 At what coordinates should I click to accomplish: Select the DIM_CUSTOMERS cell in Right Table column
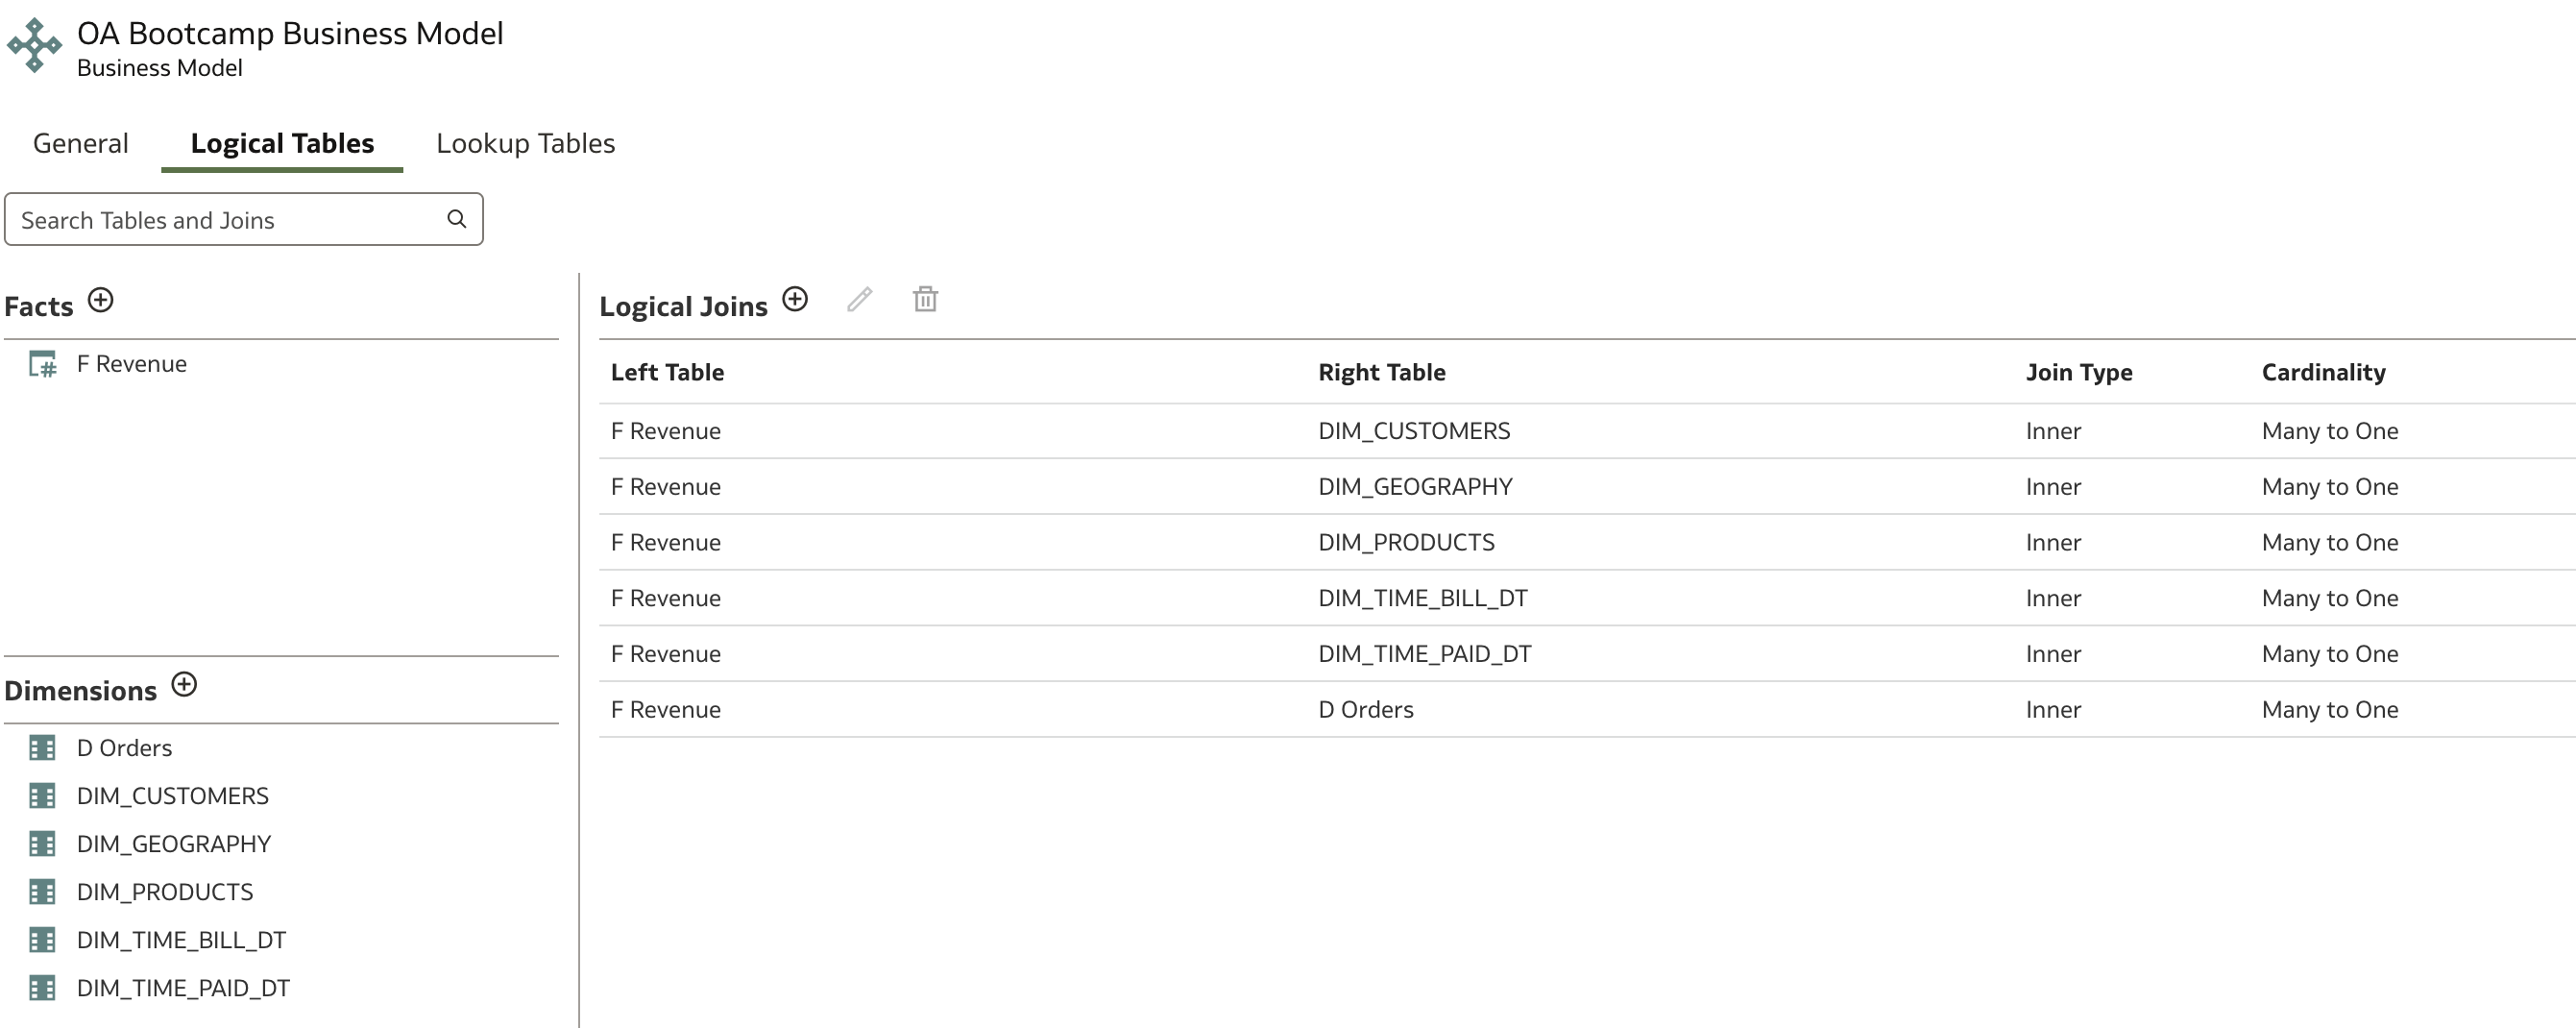pyautogui.click(x=1414, y=431)
